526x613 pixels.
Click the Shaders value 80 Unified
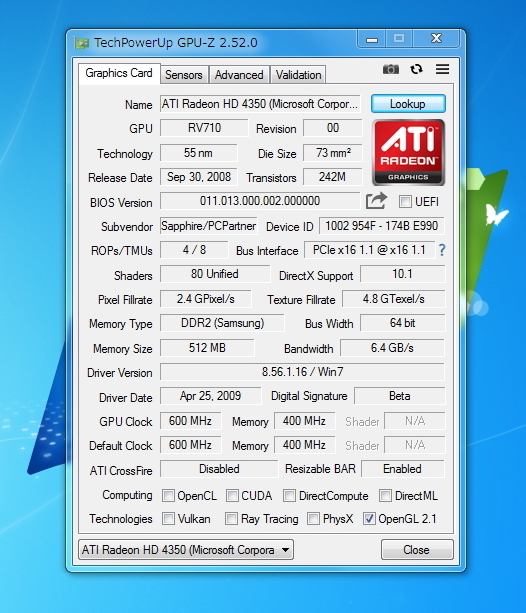(x=215, y=274)
